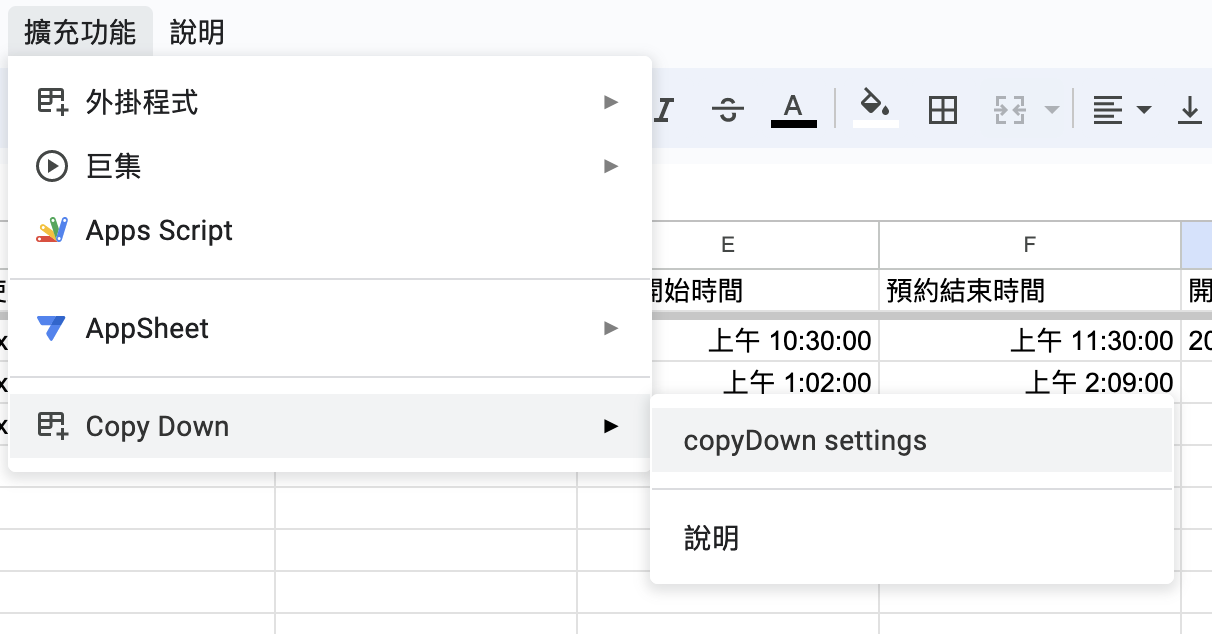Open the horizontal align dropdown
The width and height of the screenshot is (1212, 634).
click(x=1121, y=109)
